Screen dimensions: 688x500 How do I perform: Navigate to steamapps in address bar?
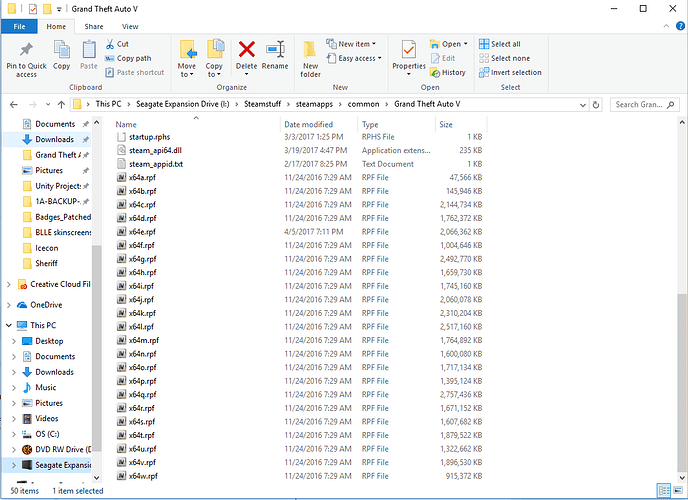point(314,104)
